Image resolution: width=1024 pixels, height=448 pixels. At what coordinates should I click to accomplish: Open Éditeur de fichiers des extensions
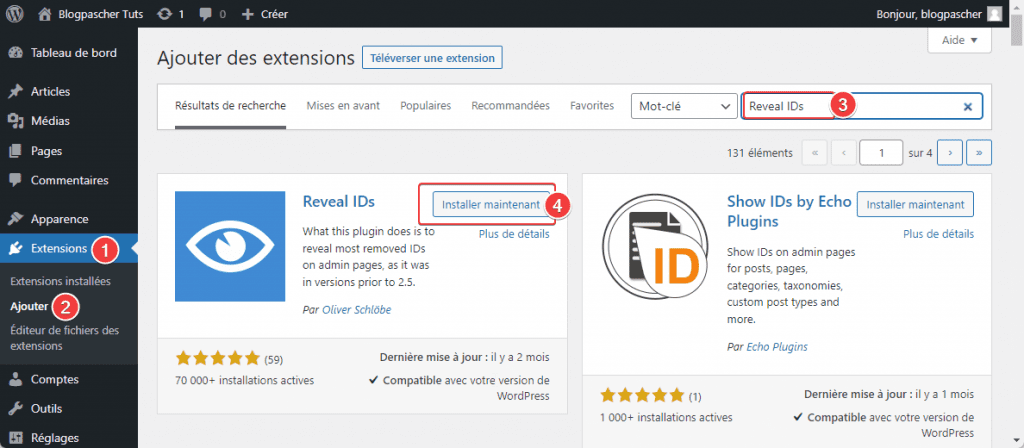tap(65, 338)
